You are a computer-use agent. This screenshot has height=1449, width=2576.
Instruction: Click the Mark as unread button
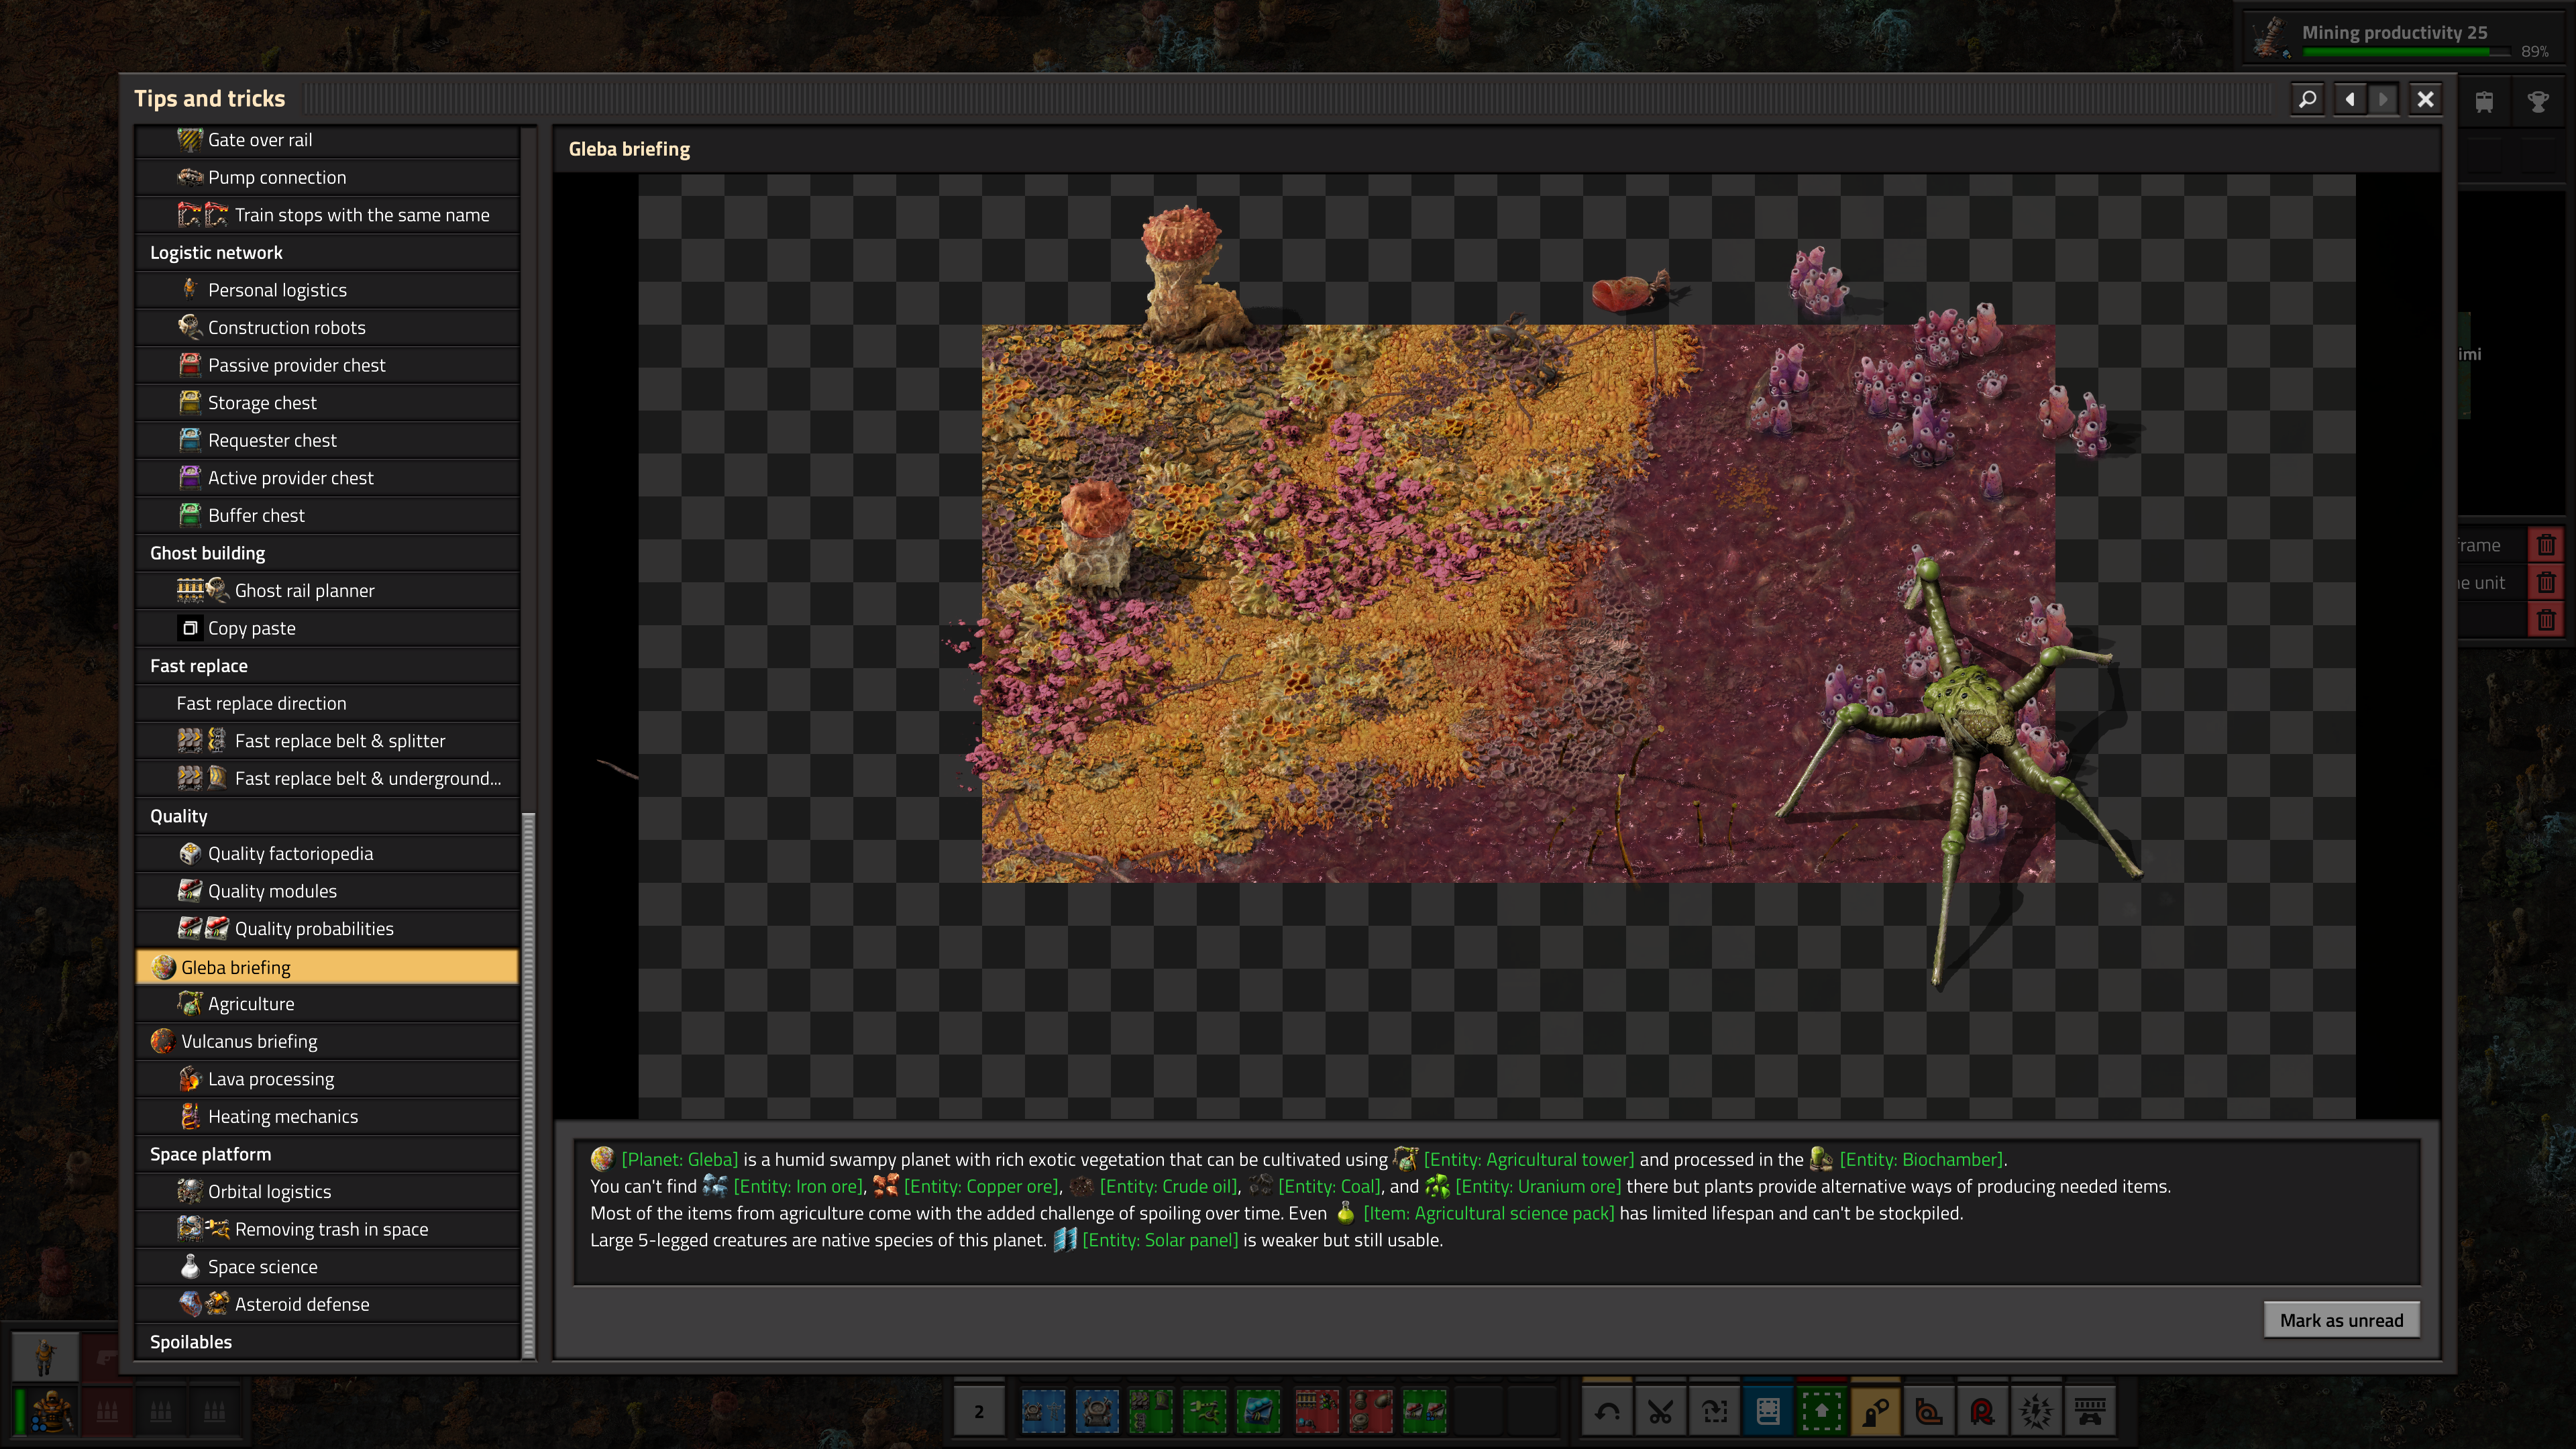pyautogui.click(x=2341, y=1320)
